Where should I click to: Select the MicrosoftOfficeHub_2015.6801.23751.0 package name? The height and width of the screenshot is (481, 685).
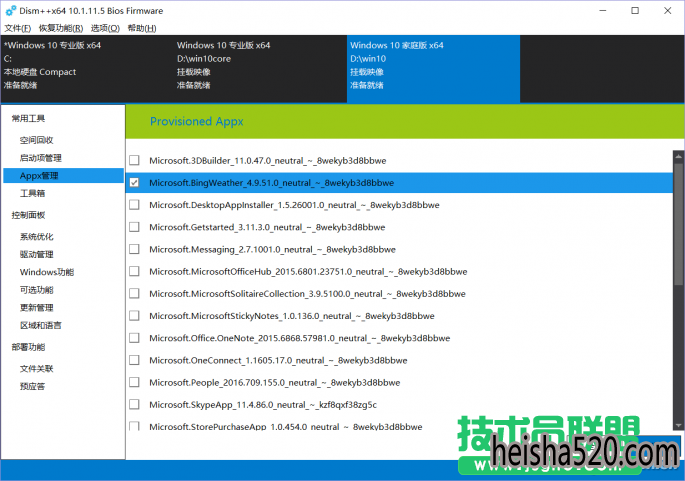coord(308,272)
